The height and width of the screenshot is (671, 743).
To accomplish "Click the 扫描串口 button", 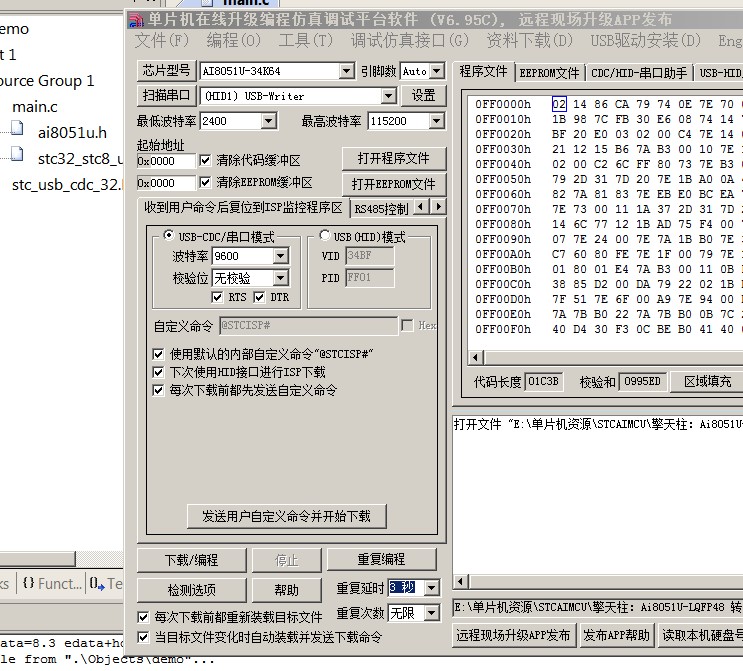I will 166,96.
